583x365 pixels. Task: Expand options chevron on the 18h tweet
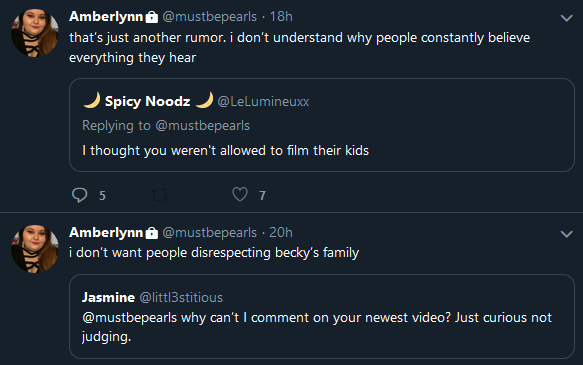pos(566,18)
